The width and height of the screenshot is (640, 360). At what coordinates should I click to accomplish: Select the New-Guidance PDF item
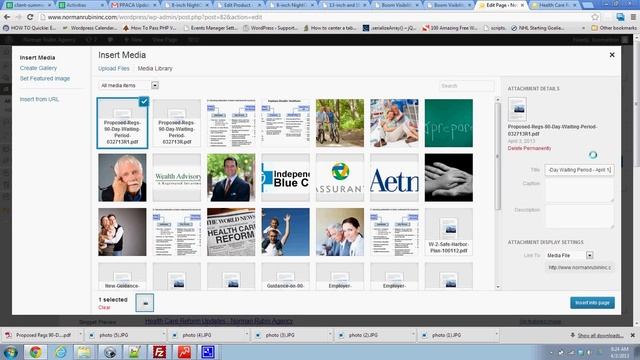[x=122, y=276]
